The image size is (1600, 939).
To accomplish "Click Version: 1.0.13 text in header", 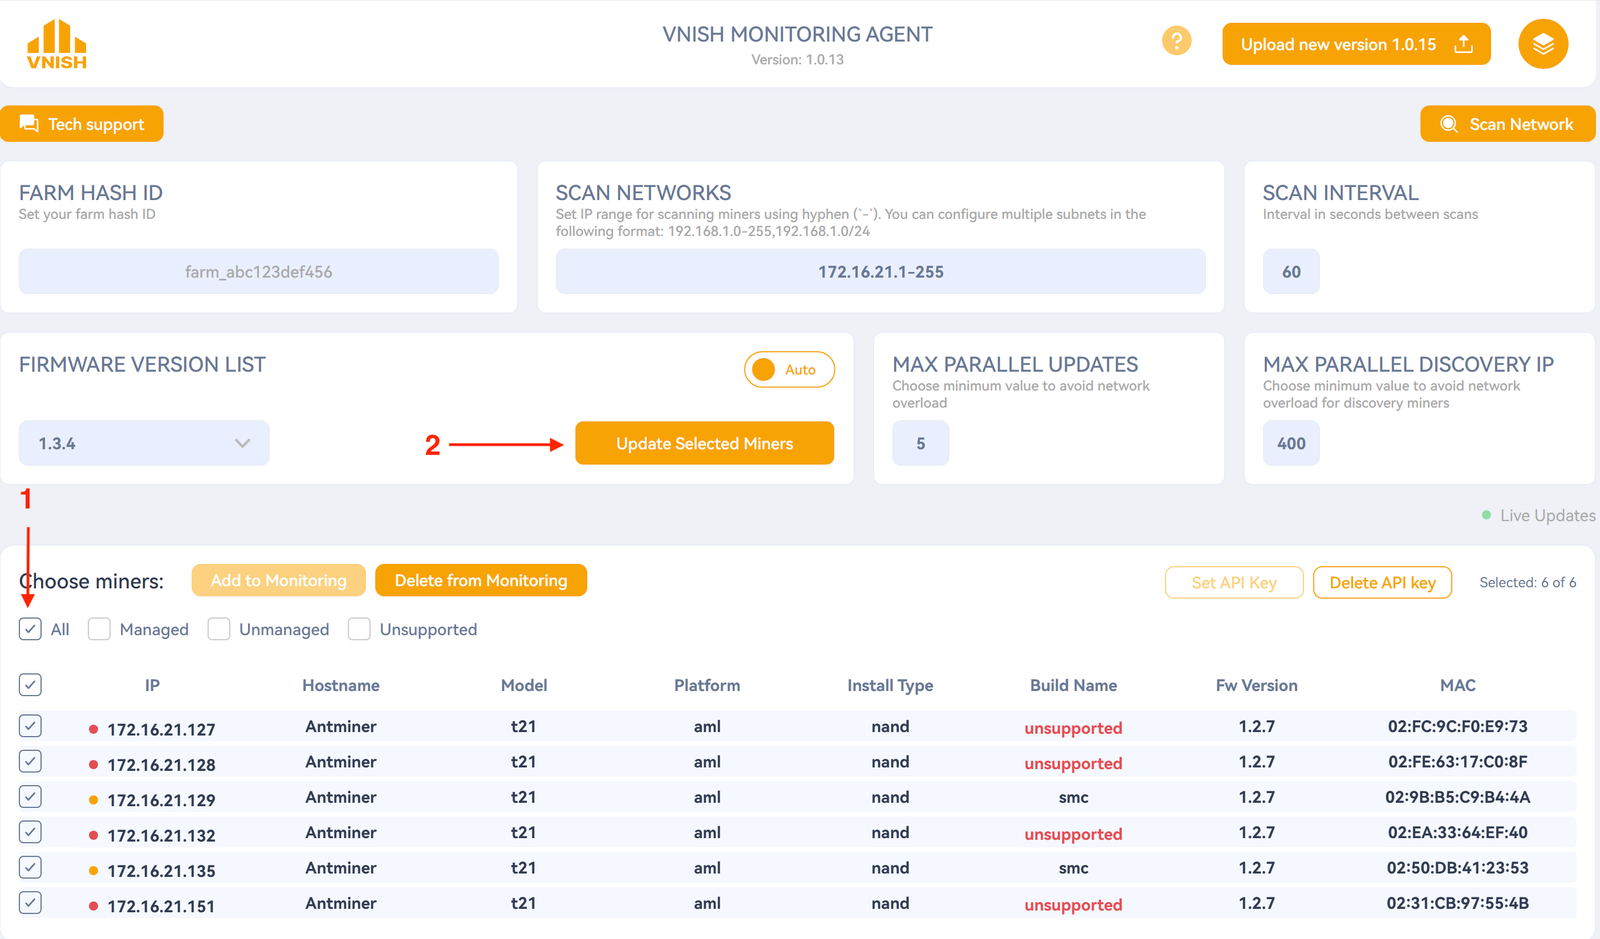I will [x=797, y=59].
